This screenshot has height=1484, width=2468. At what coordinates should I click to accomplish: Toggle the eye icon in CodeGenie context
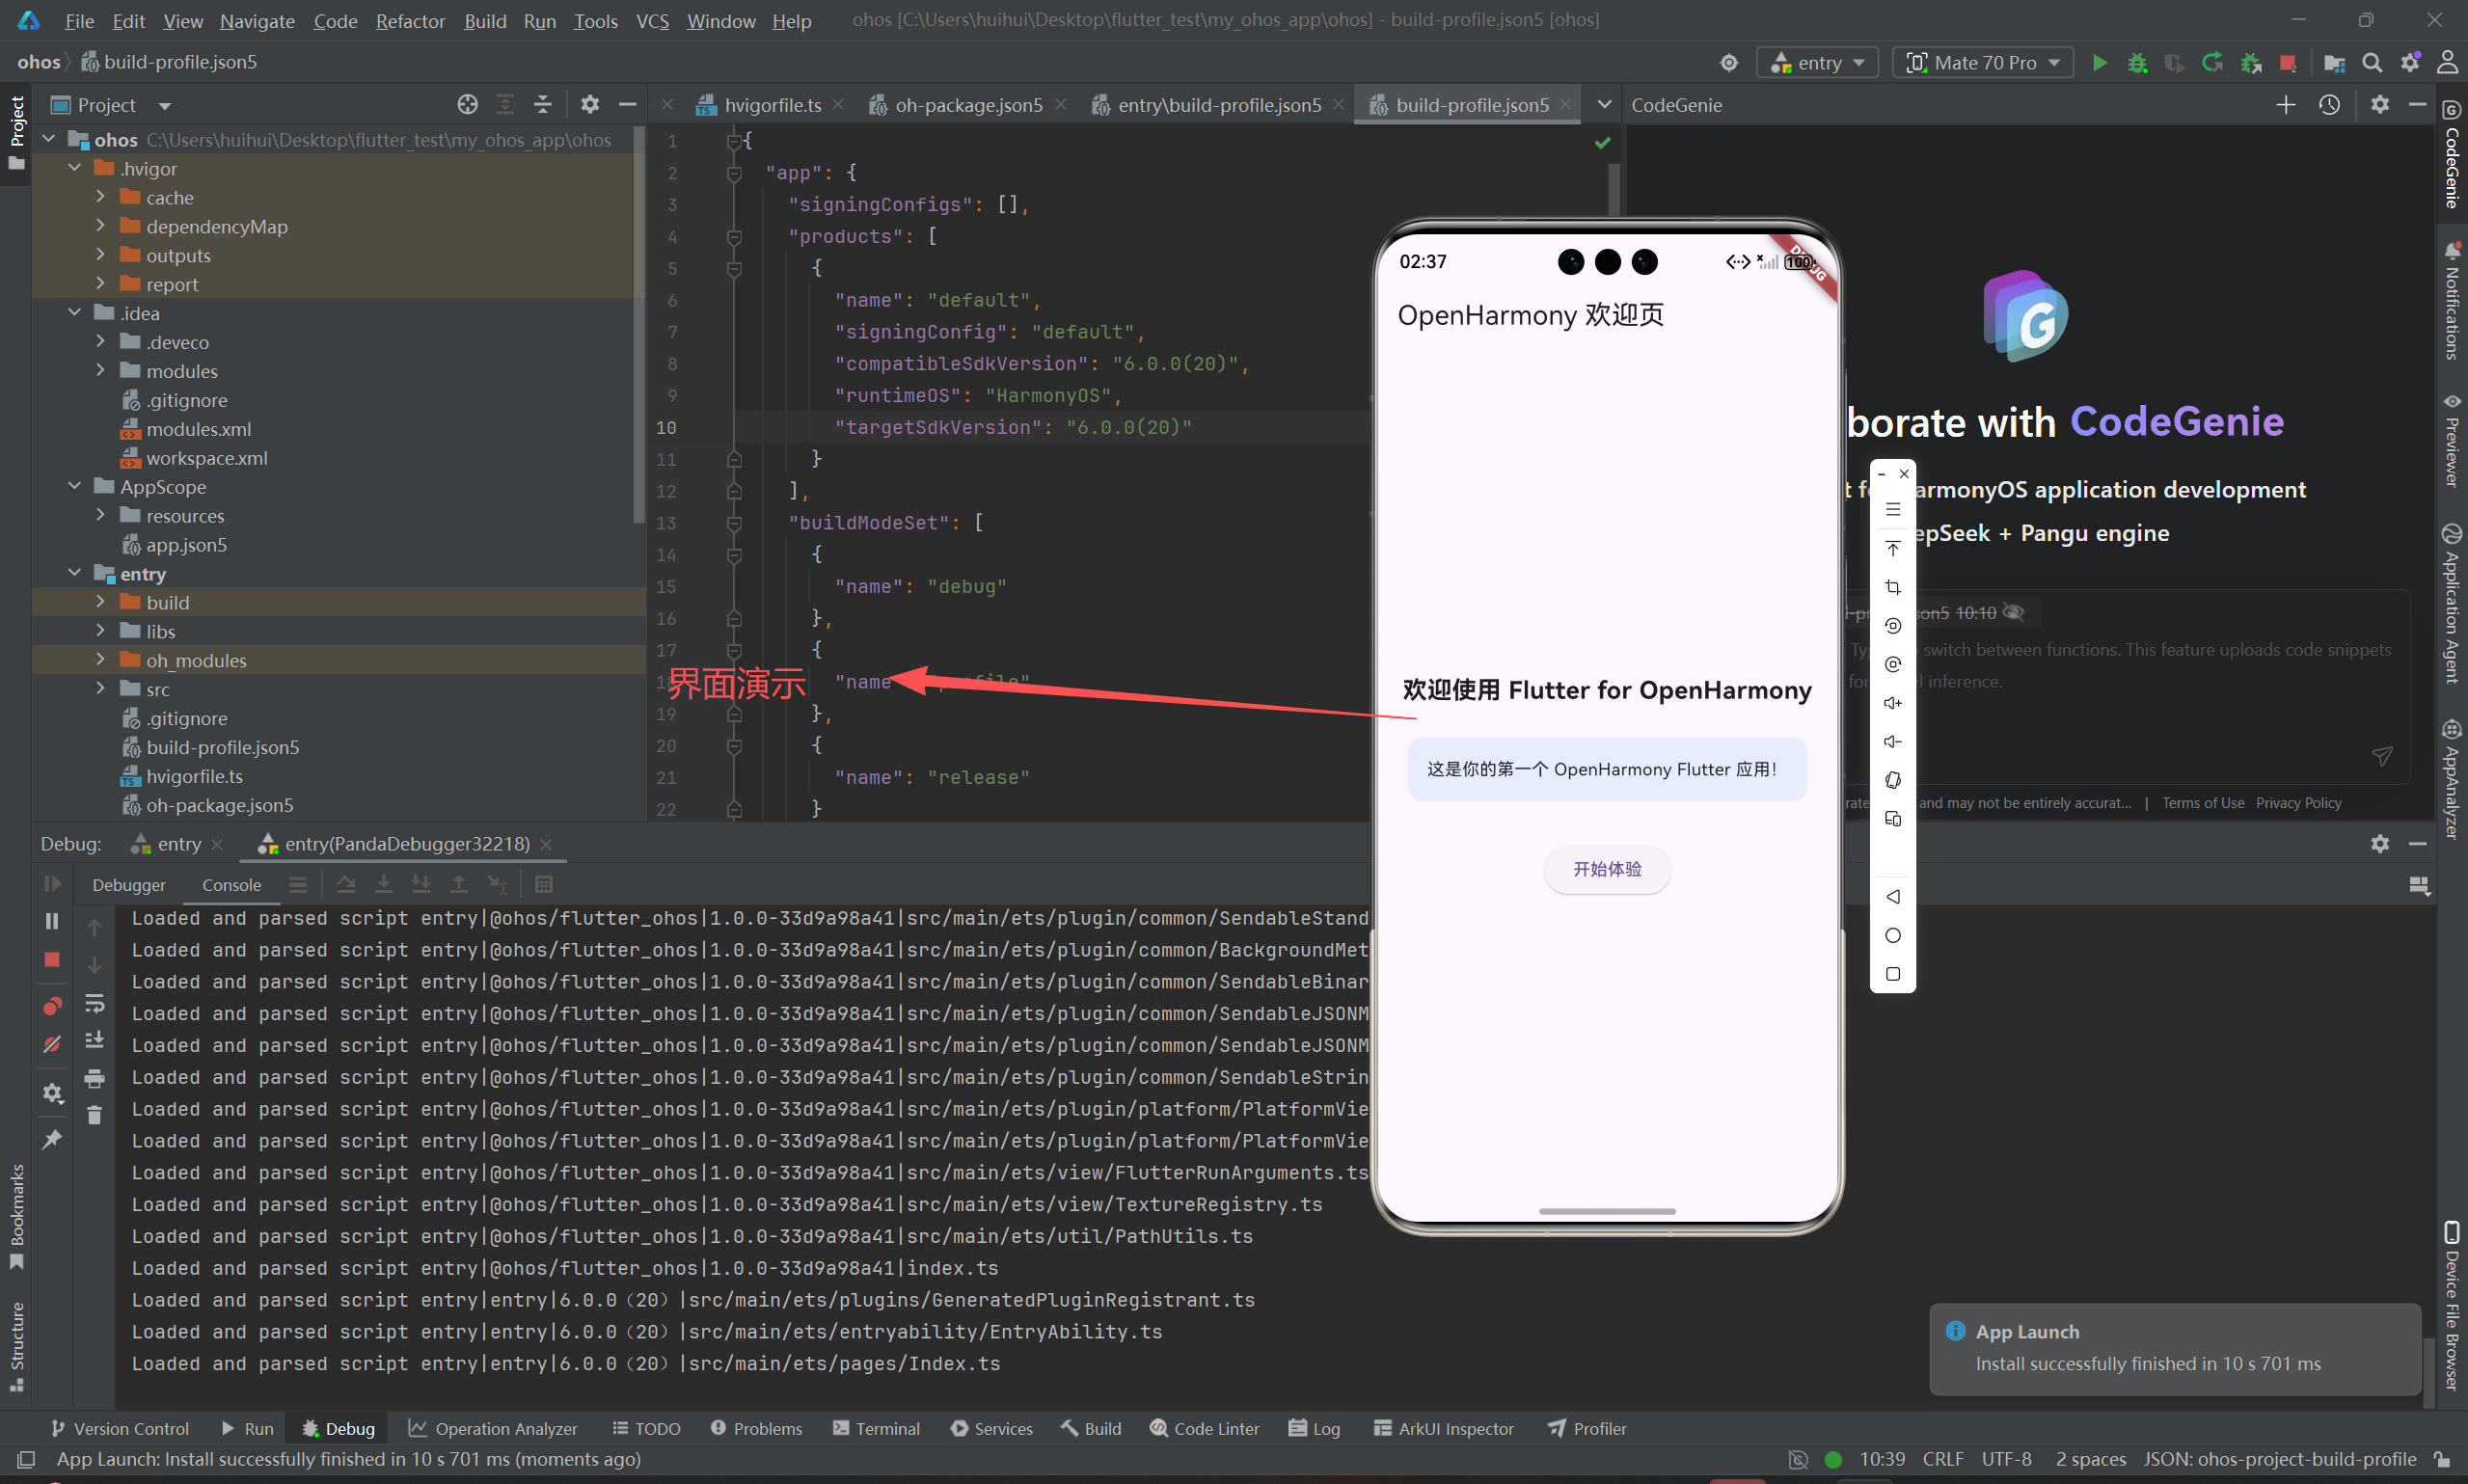tap(2014, 612)
